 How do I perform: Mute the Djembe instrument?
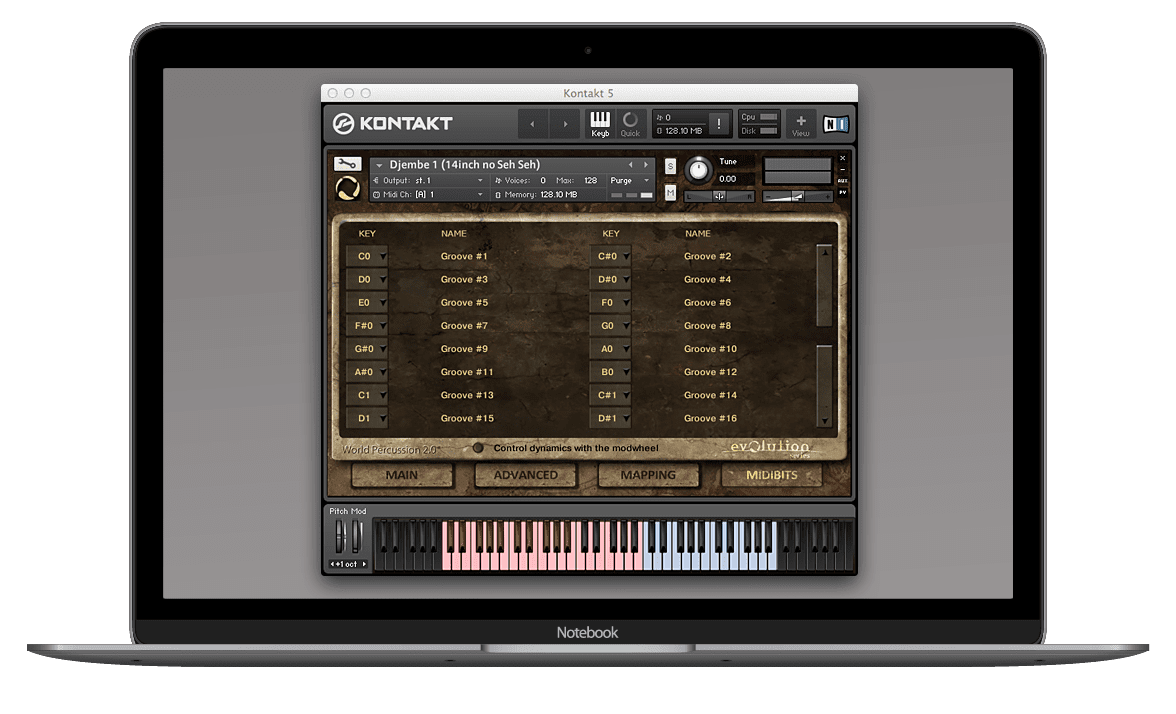point(670,194)
